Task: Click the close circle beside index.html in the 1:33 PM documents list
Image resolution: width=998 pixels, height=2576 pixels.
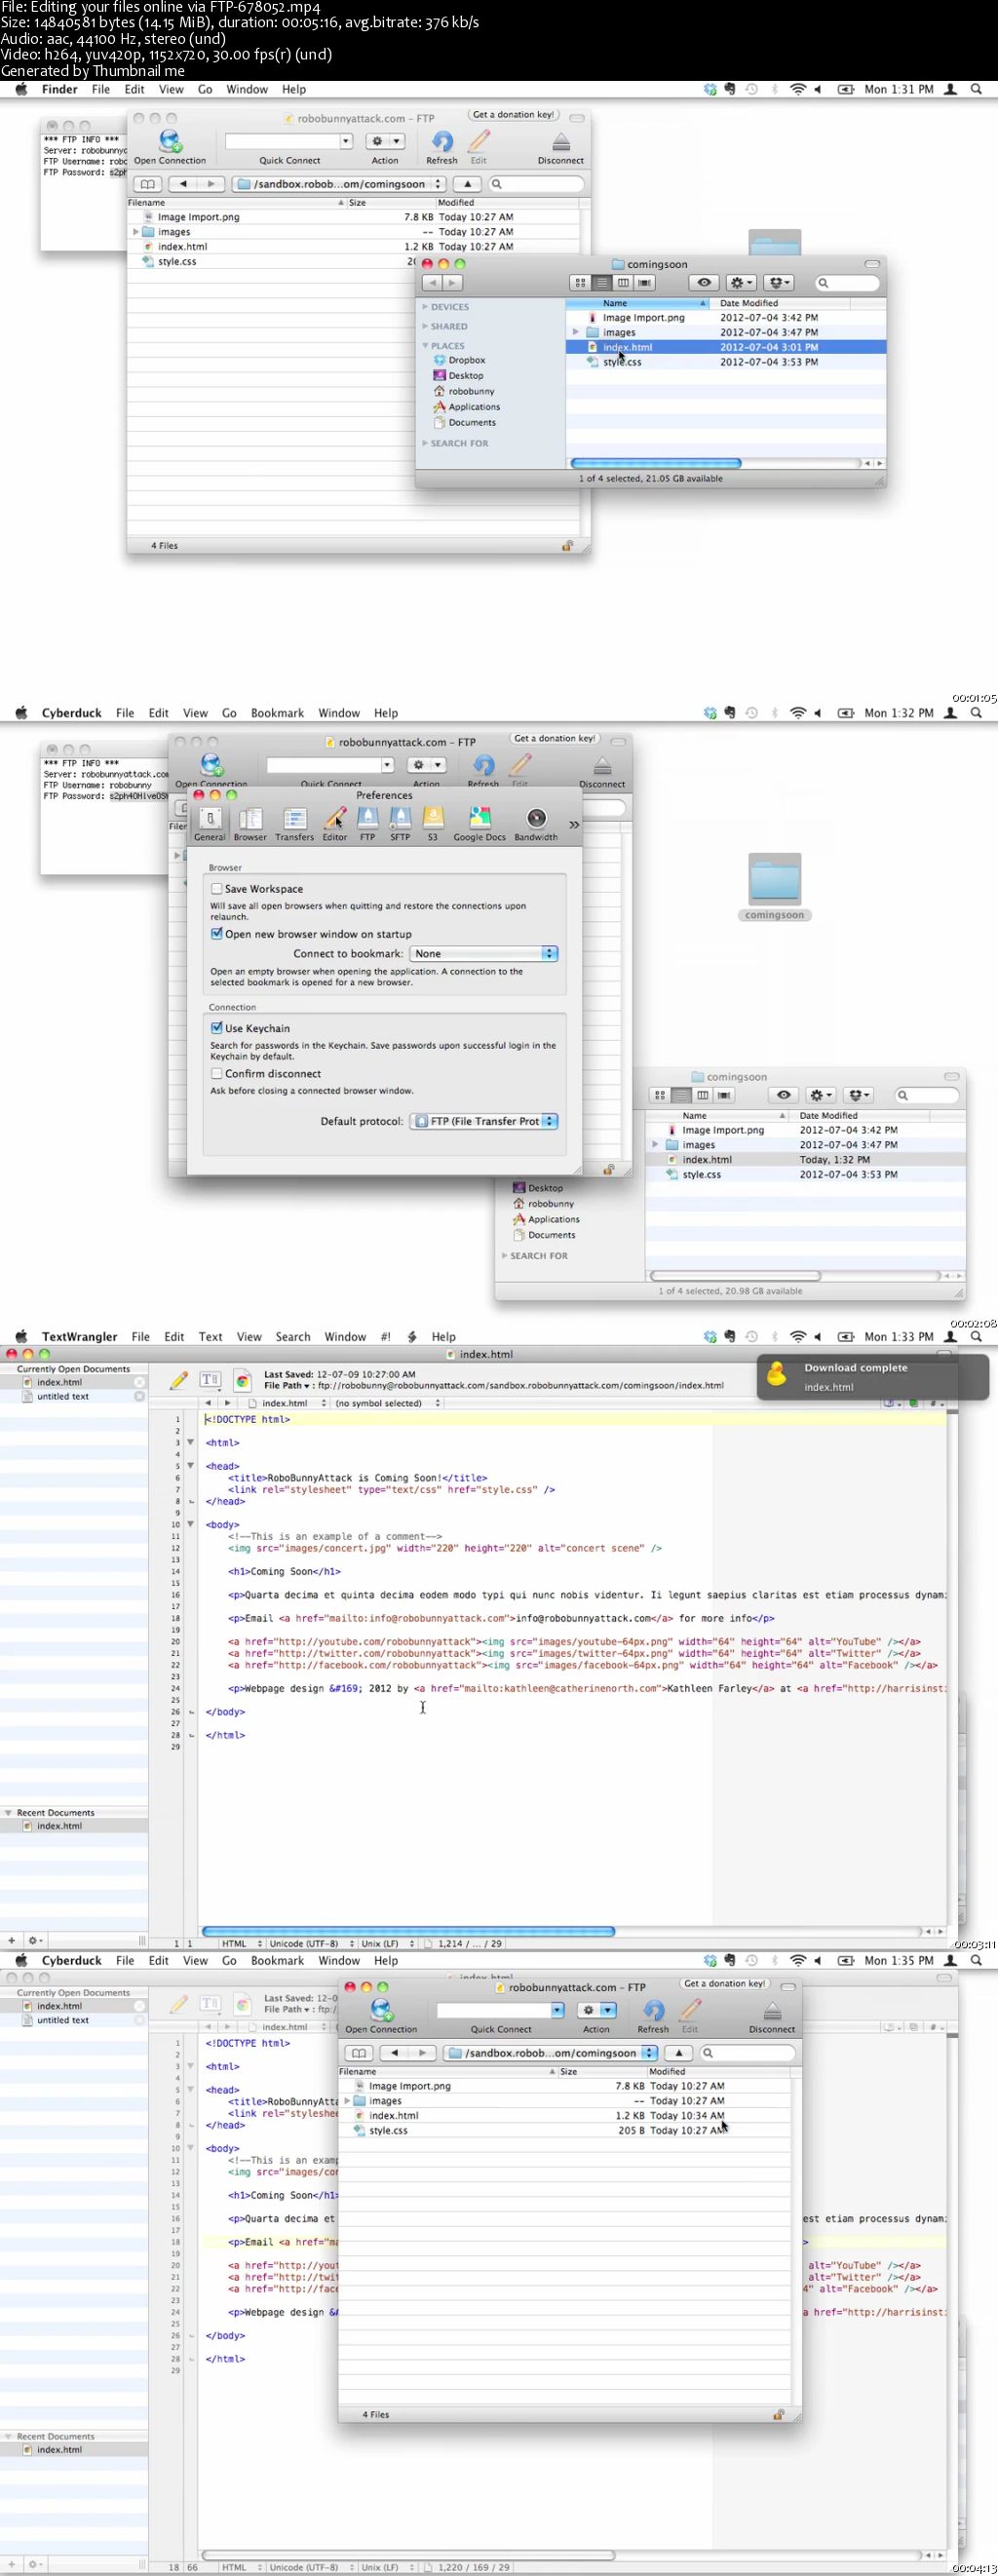Action: [x=139, y=1382]
